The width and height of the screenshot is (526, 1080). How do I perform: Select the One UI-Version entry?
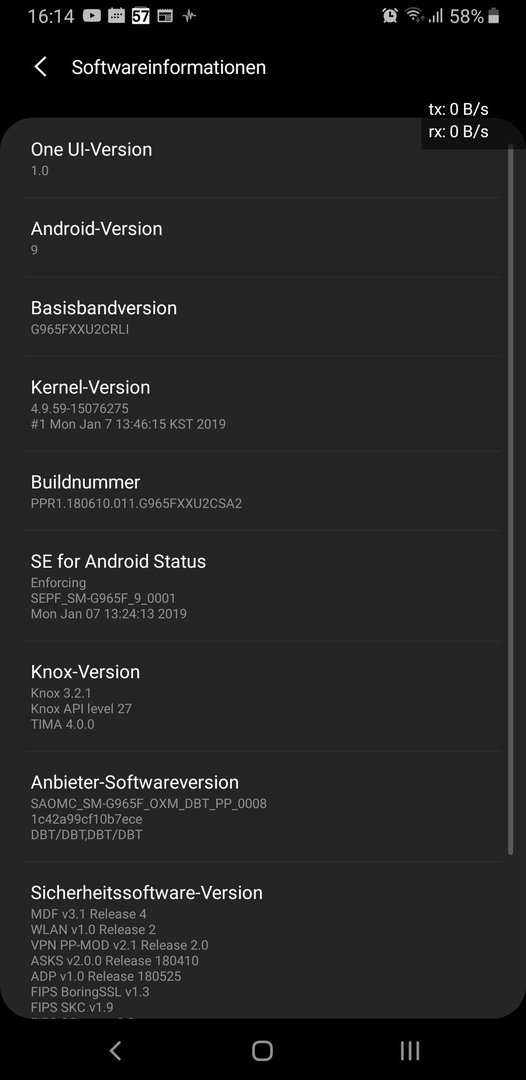[x=263, y=159]
